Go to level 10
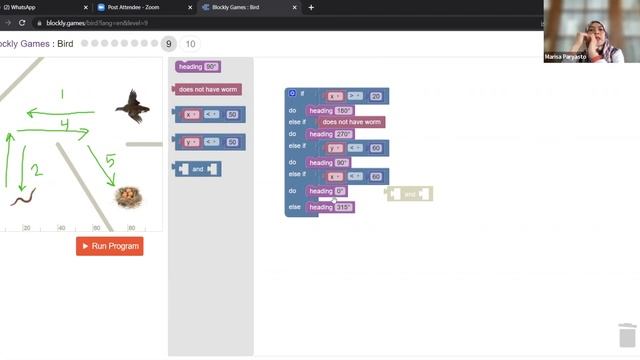 (190, 44)
